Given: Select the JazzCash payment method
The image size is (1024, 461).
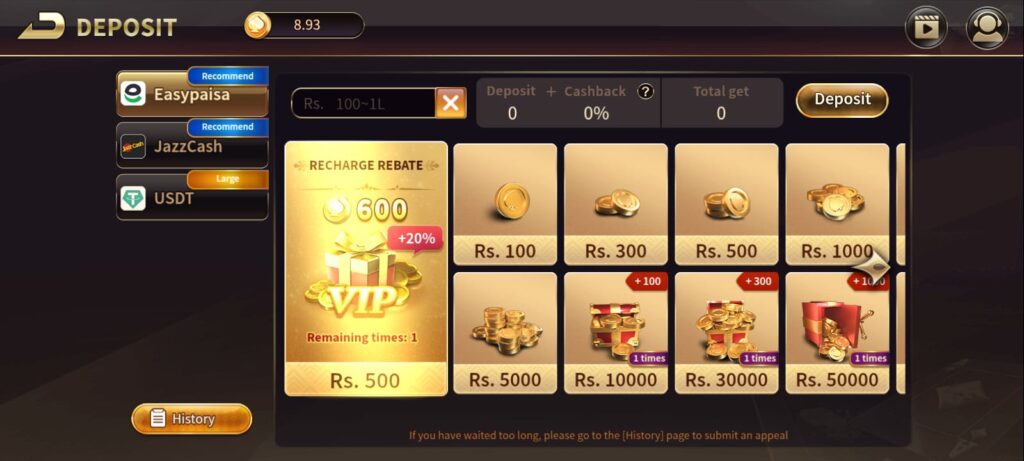Looking at the screenshot, I should 192,146.
